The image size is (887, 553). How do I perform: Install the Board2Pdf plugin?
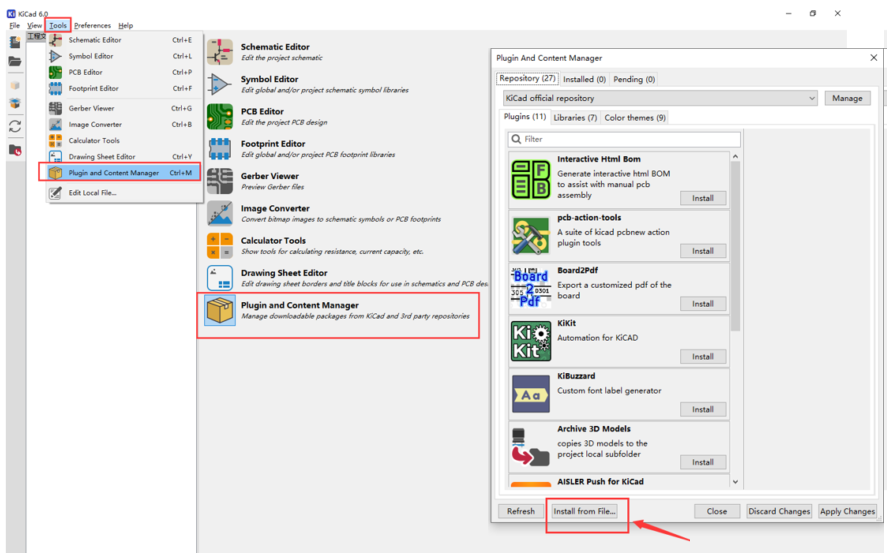703,304
